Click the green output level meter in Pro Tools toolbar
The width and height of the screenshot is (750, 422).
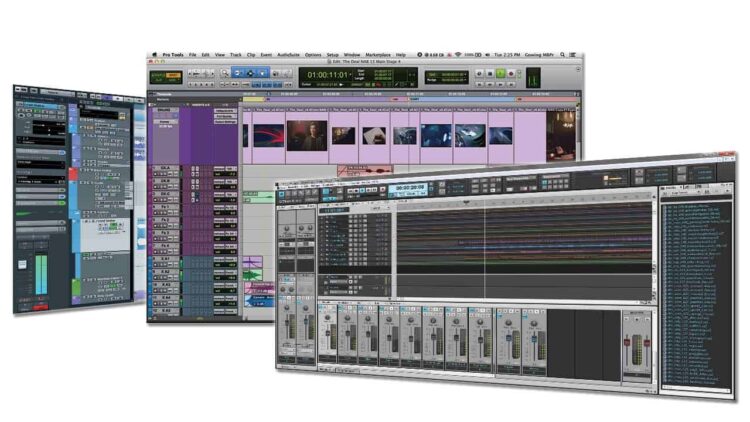533,76
